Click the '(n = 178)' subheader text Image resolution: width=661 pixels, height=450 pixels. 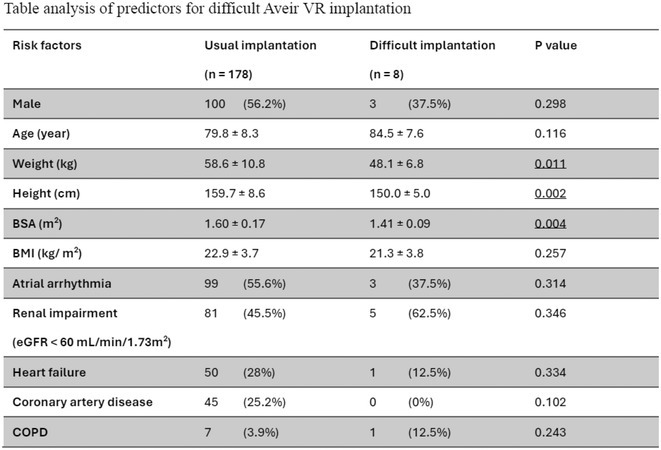point(228,74)
